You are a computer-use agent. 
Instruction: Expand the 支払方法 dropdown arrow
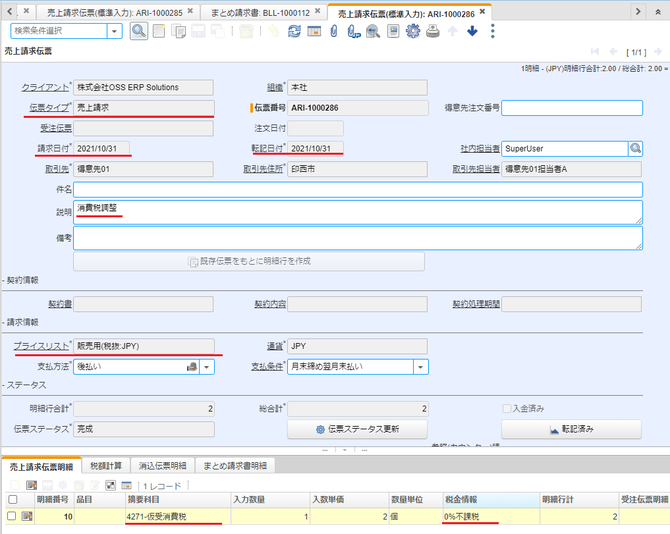click(207, 367)
